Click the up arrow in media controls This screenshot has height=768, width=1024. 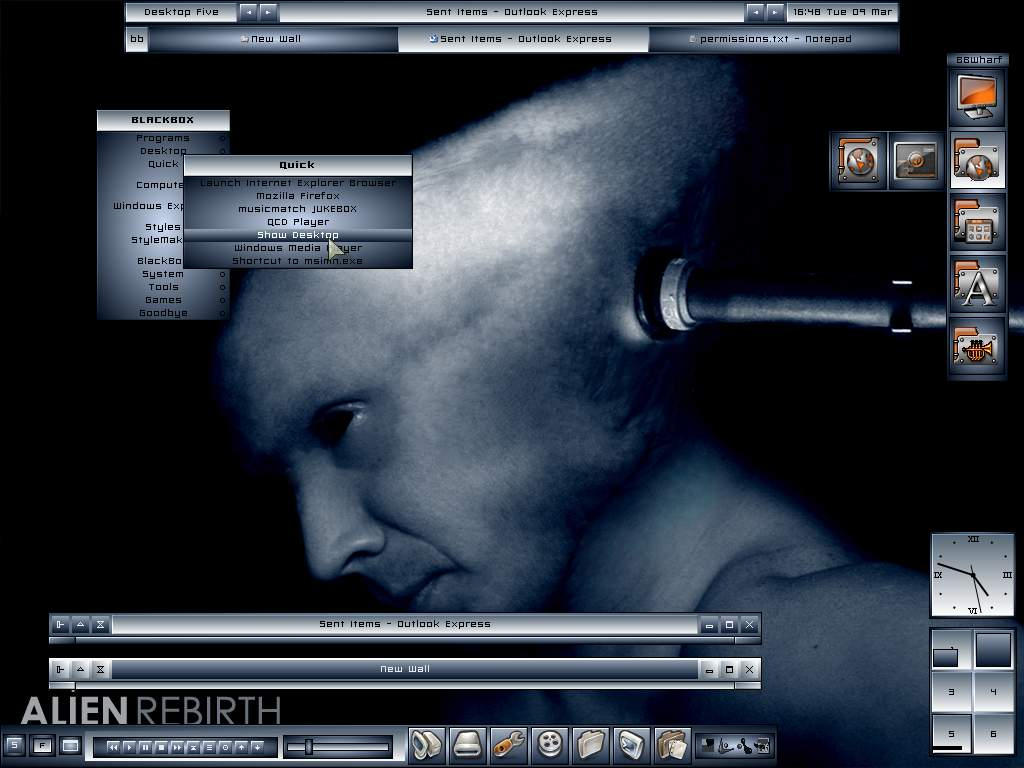point(241,747)
